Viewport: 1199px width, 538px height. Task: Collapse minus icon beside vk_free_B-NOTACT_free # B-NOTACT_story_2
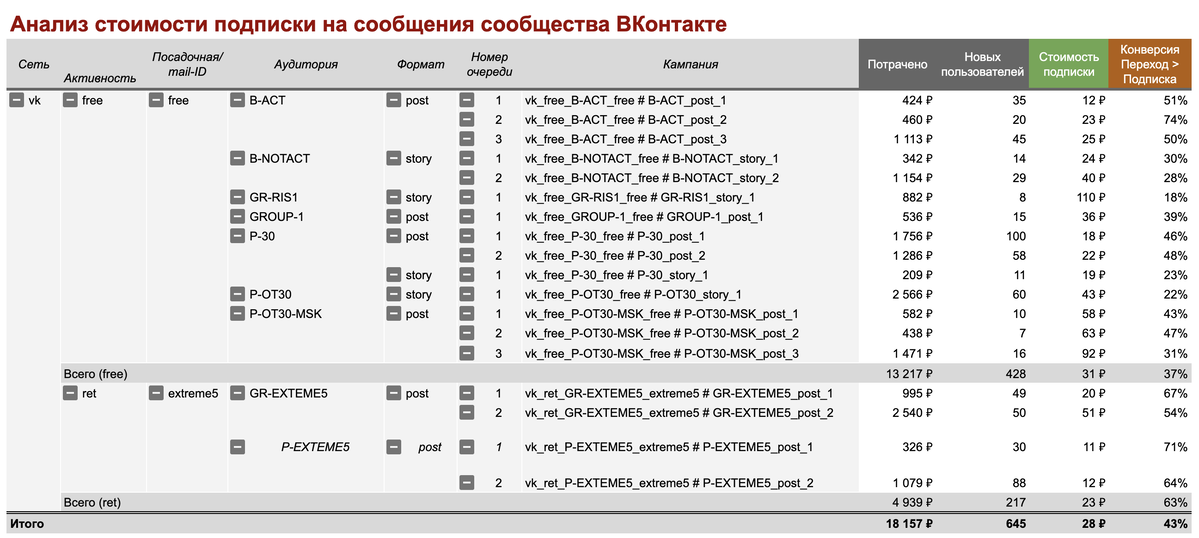pos(466,177)
